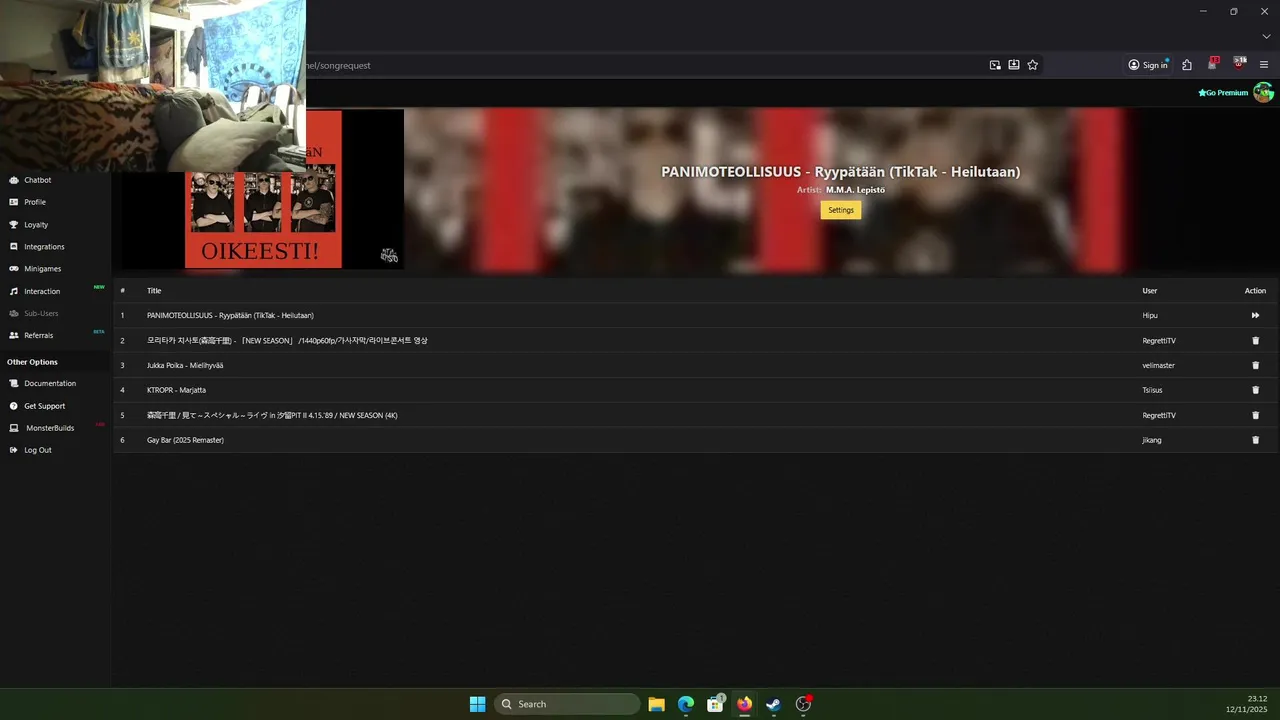Viewport: 1280px width, 720px height.
Task: Select the PANIMOTEOLLISUUS row title in queue
Action: coord(230,315)
